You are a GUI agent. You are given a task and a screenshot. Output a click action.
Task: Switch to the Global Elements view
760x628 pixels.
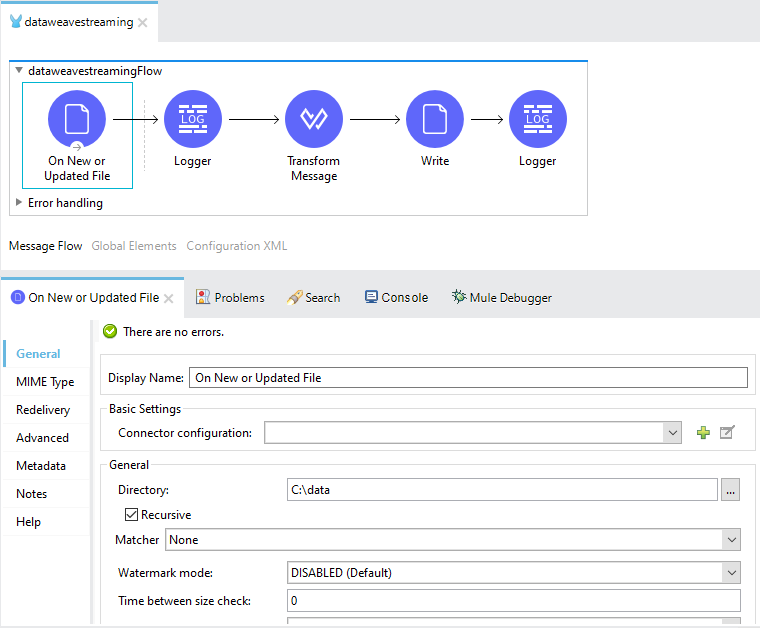click(x=134, y=246)
